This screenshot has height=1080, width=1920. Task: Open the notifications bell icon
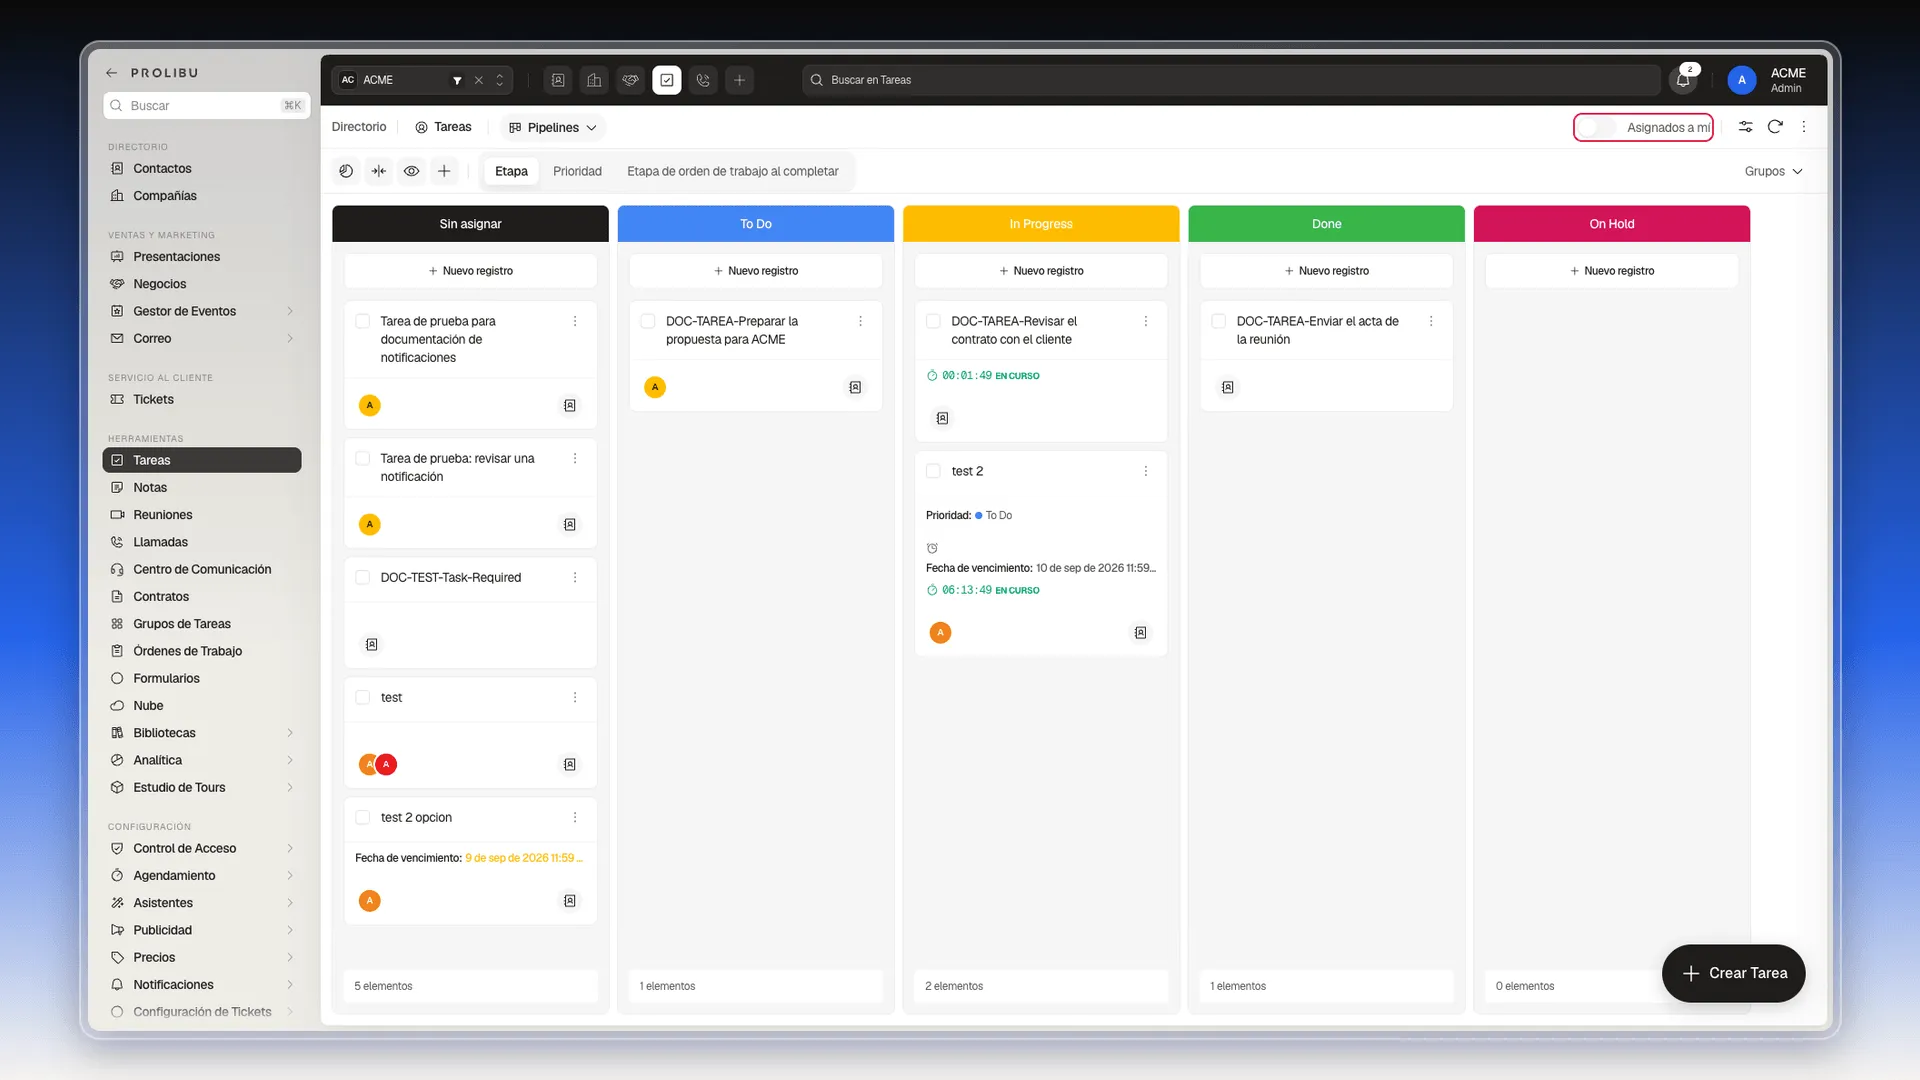point(1683,80)
